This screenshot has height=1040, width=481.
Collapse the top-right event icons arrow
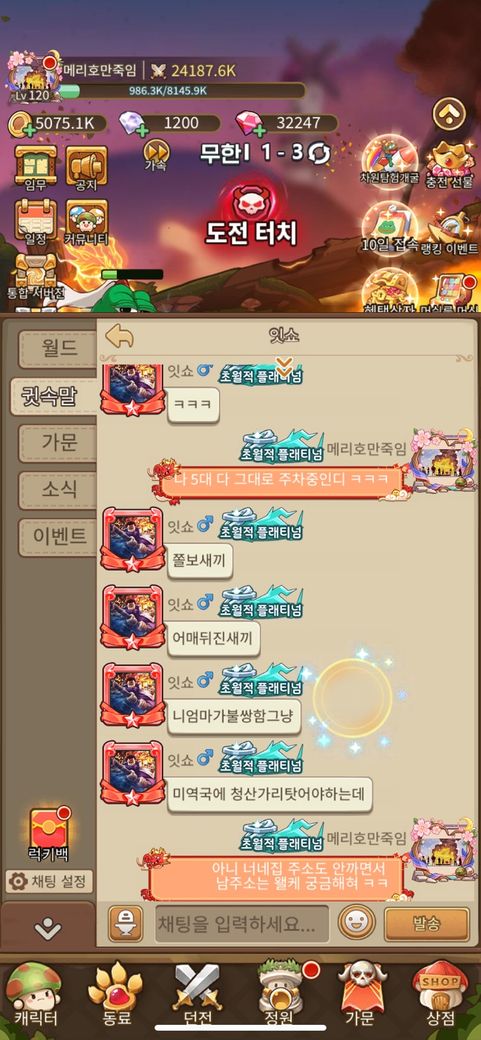448,113
